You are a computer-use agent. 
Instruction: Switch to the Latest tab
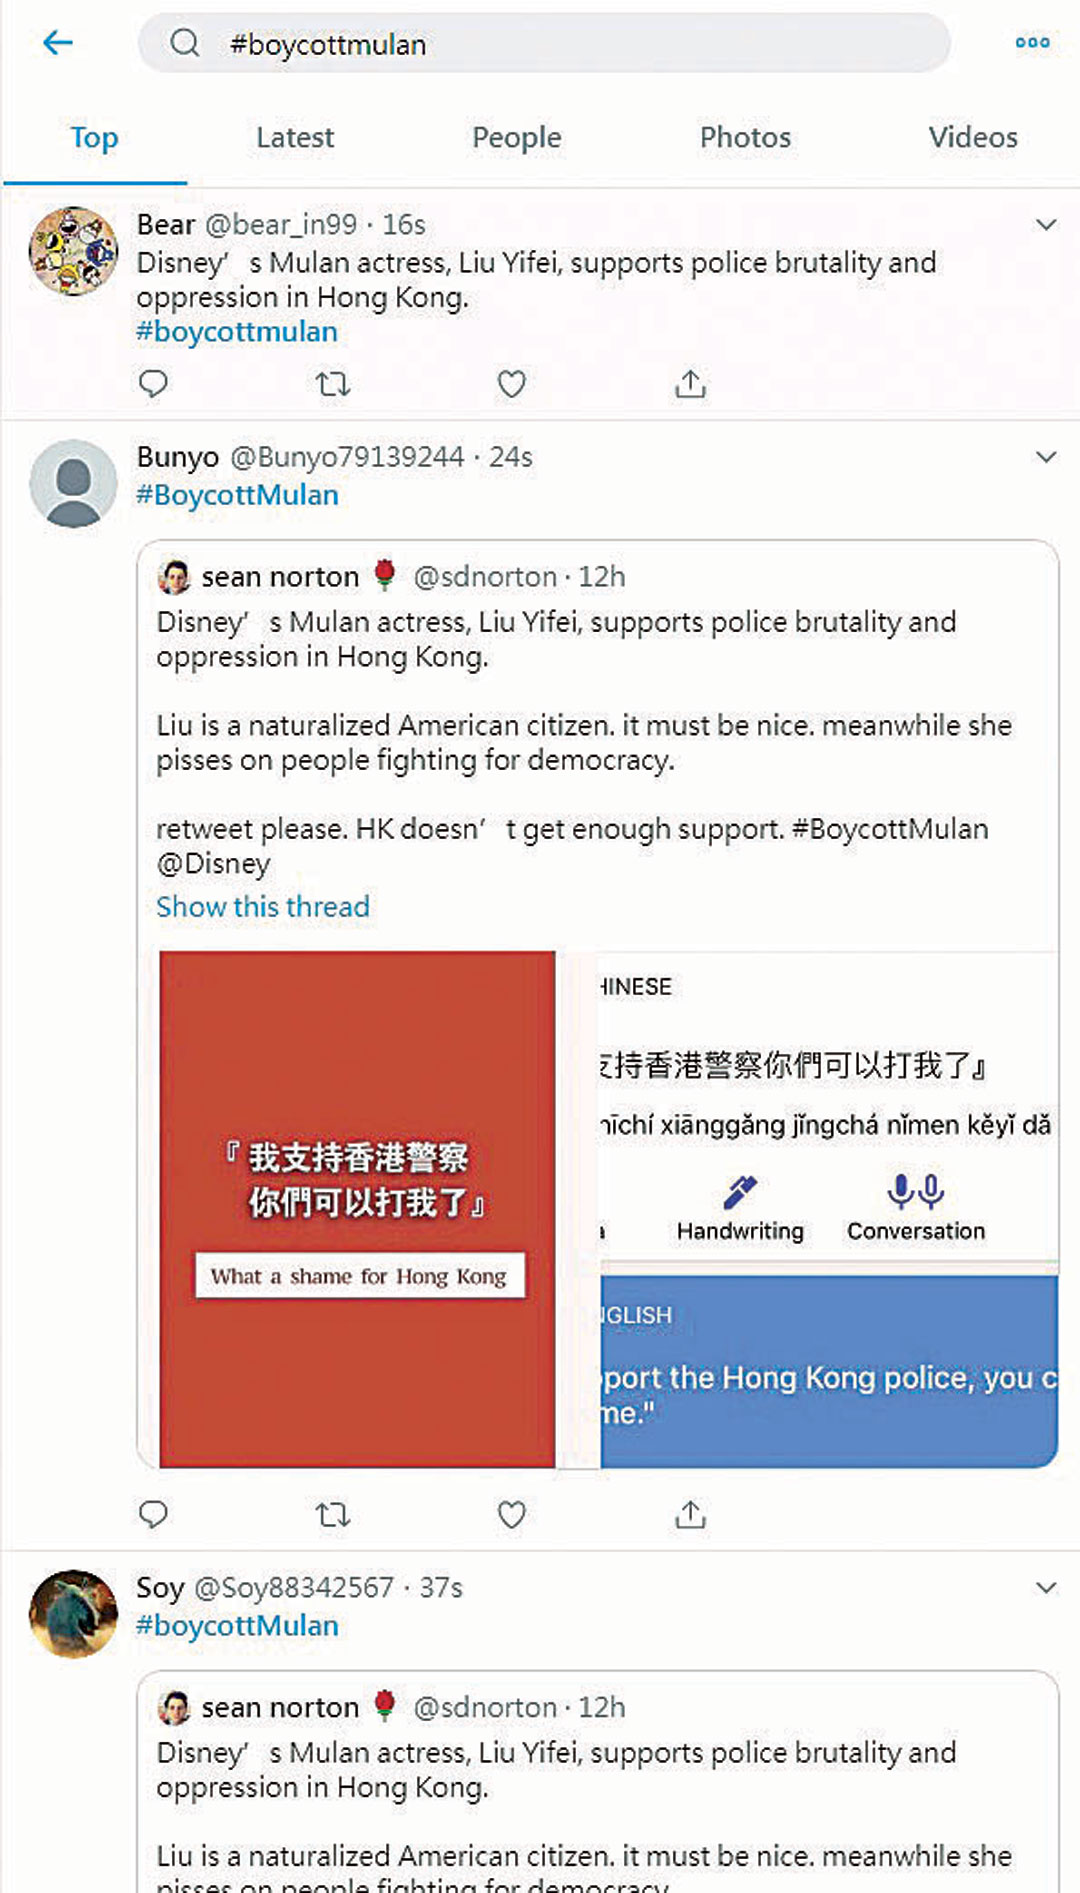295,137
